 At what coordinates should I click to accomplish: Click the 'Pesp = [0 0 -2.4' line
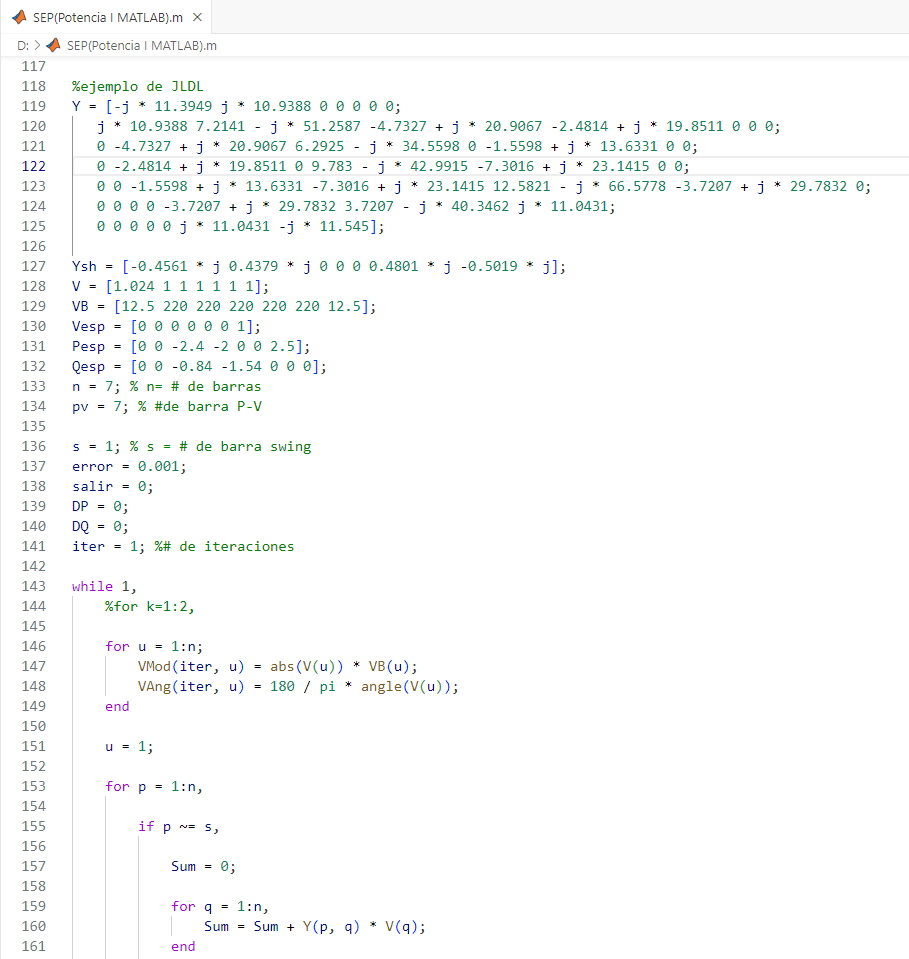pos(191,346)
